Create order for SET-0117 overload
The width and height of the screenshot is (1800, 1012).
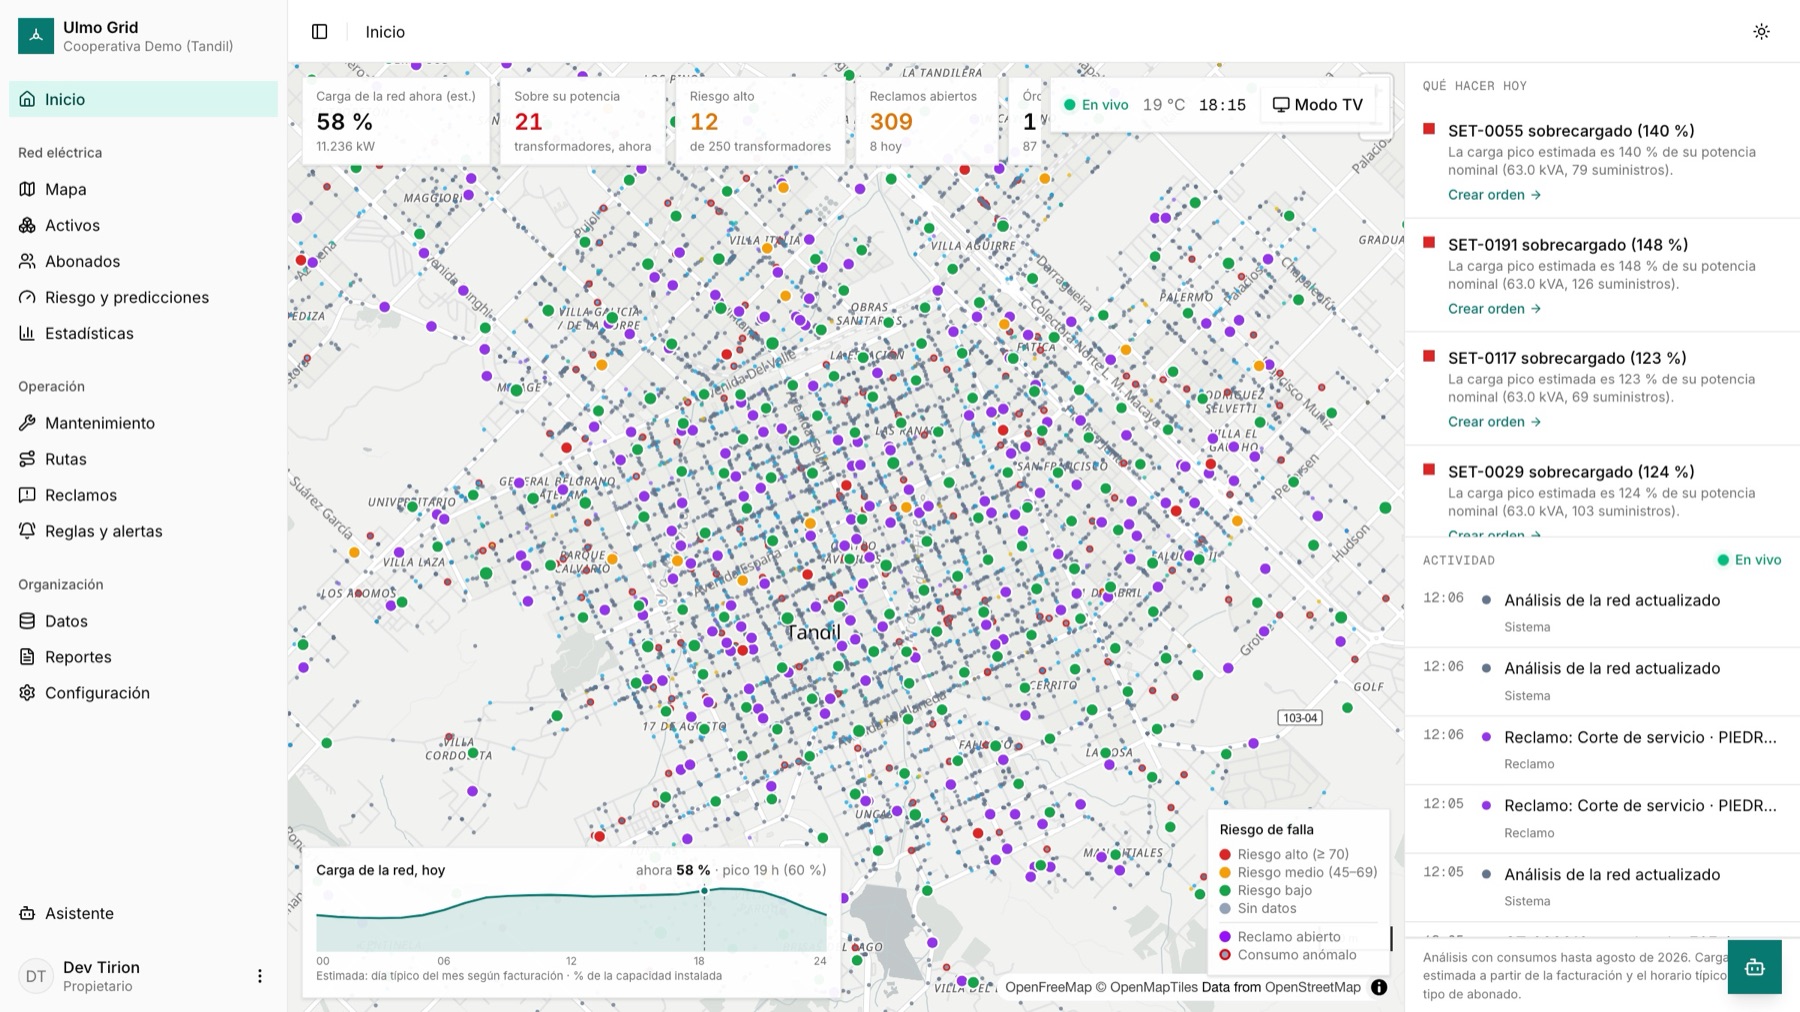[x=1494, y=422]
